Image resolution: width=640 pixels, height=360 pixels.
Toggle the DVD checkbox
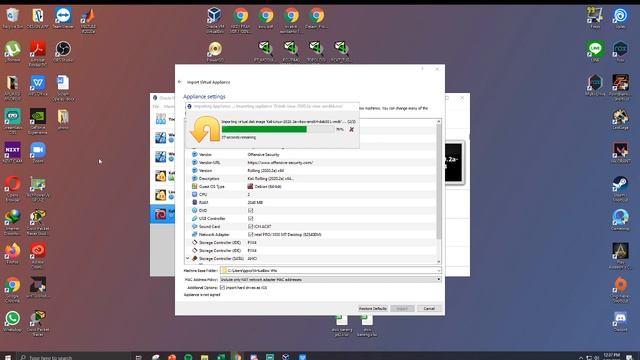(x=250, y=210)
